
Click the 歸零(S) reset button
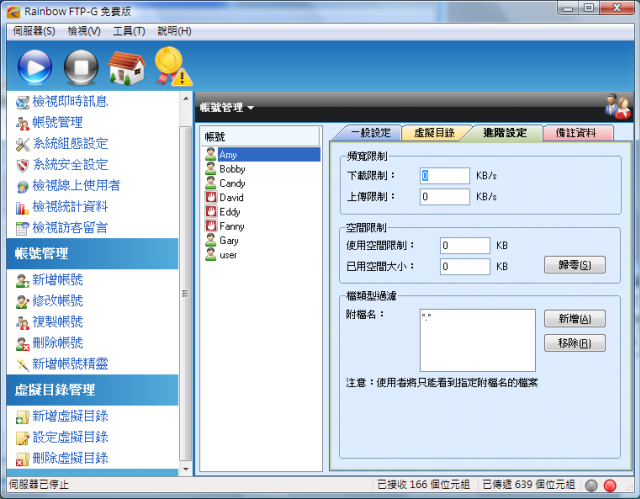tap(575, 265)
